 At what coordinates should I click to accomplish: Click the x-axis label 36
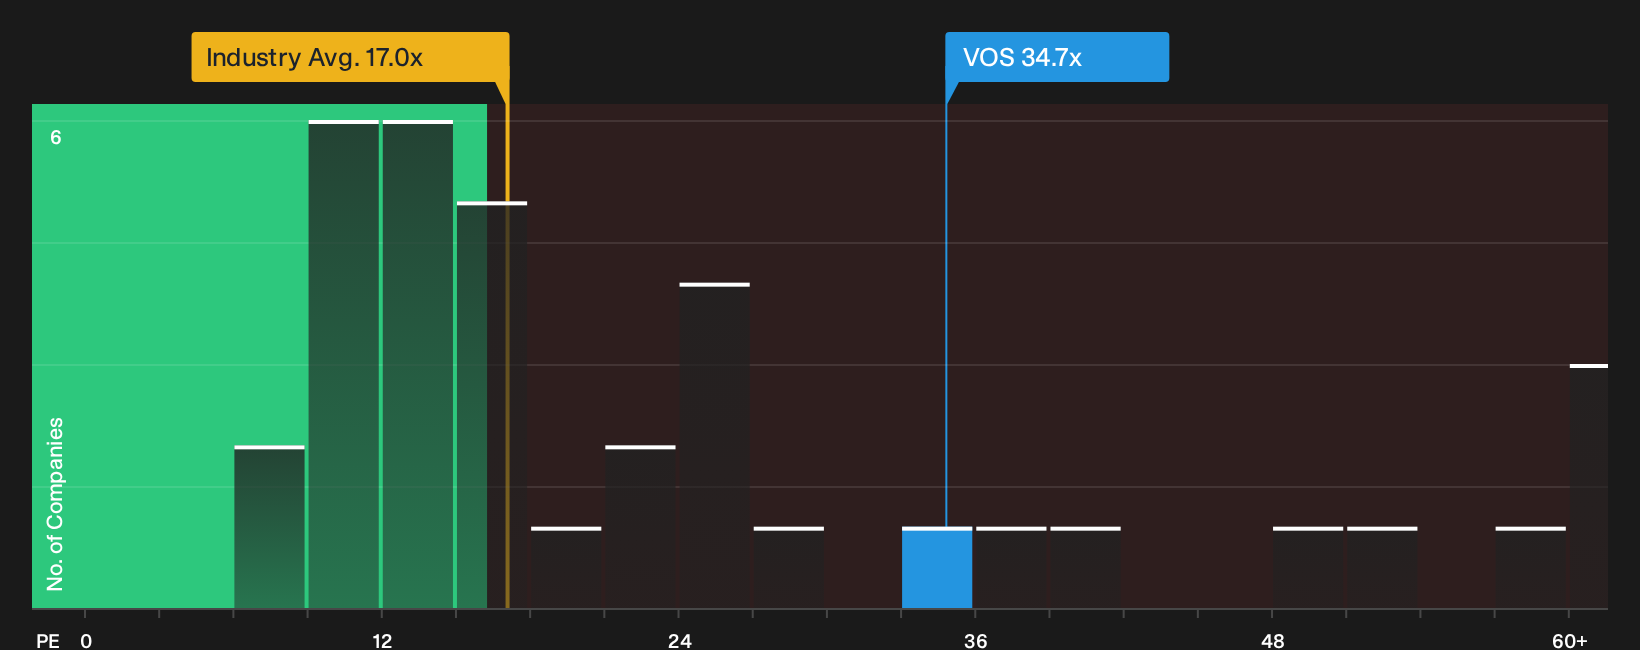click(976, 641)
